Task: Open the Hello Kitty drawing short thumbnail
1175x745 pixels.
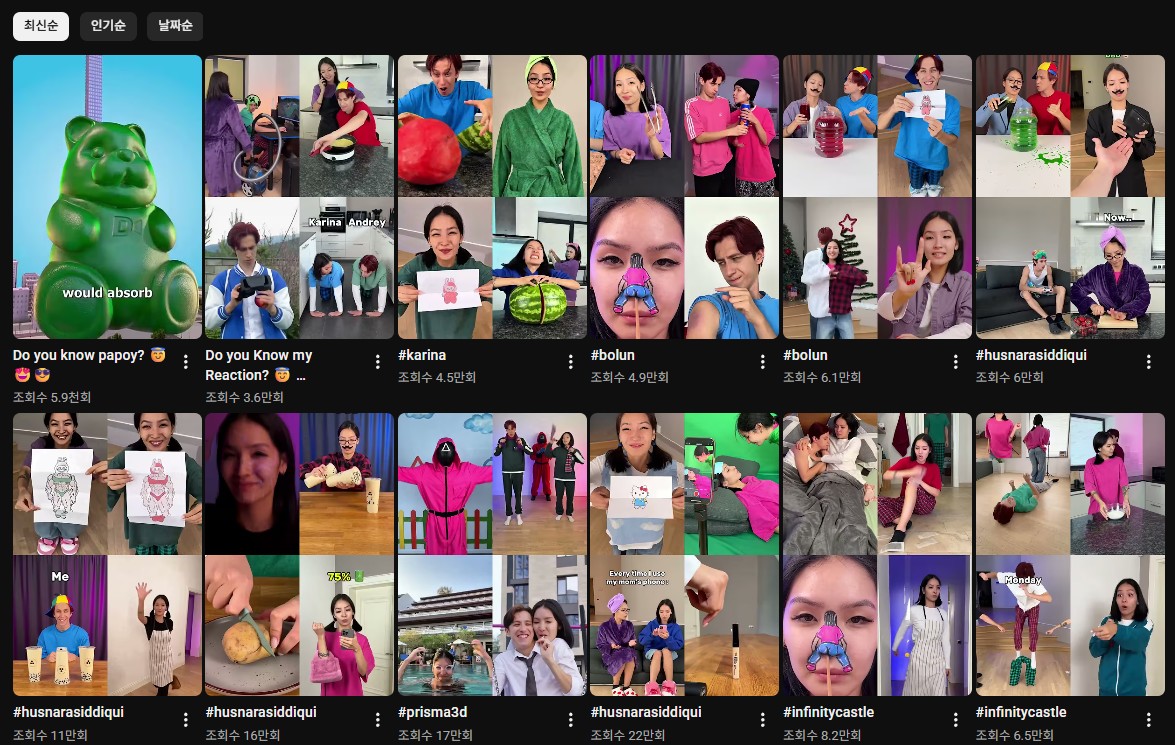Action: 684,554
